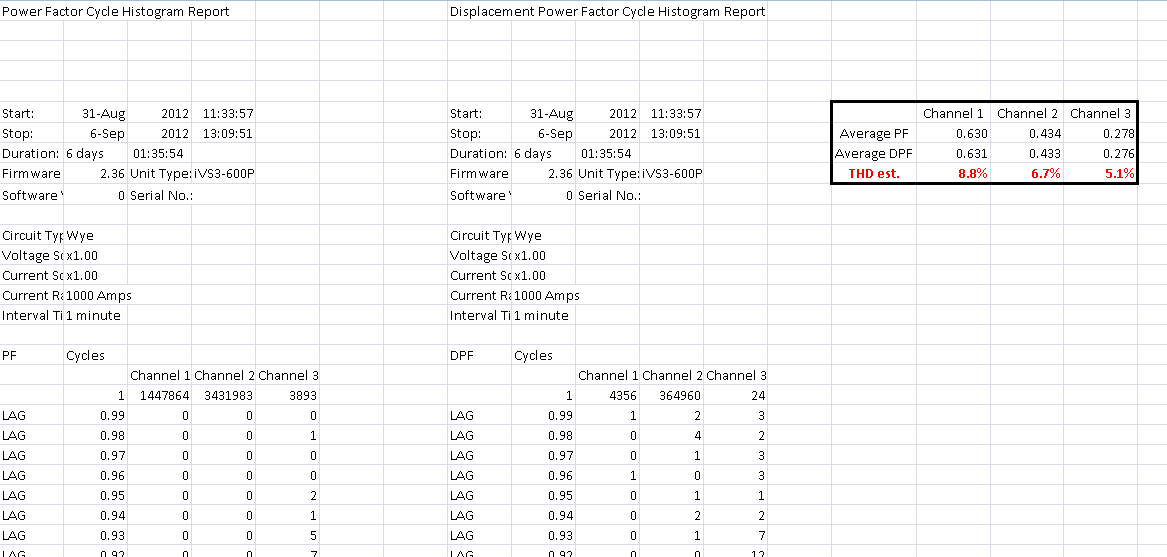Click the Average DPF label cell
The height and width of the screenshot is (557, 1167).
click(x=873, y=154)
